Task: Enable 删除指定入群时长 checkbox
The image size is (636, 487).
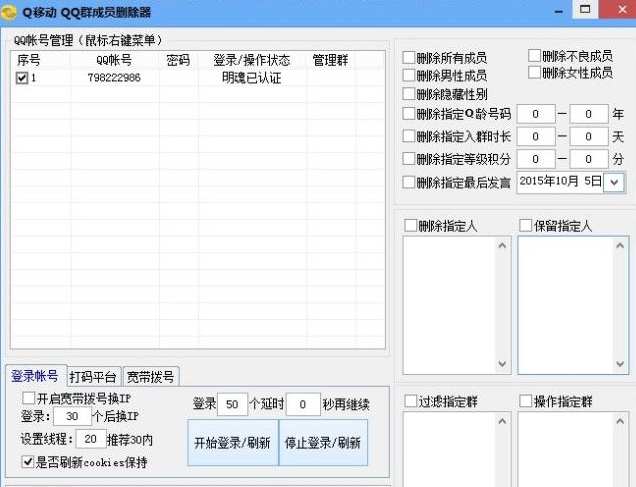Action: click(x=409, y=136)
